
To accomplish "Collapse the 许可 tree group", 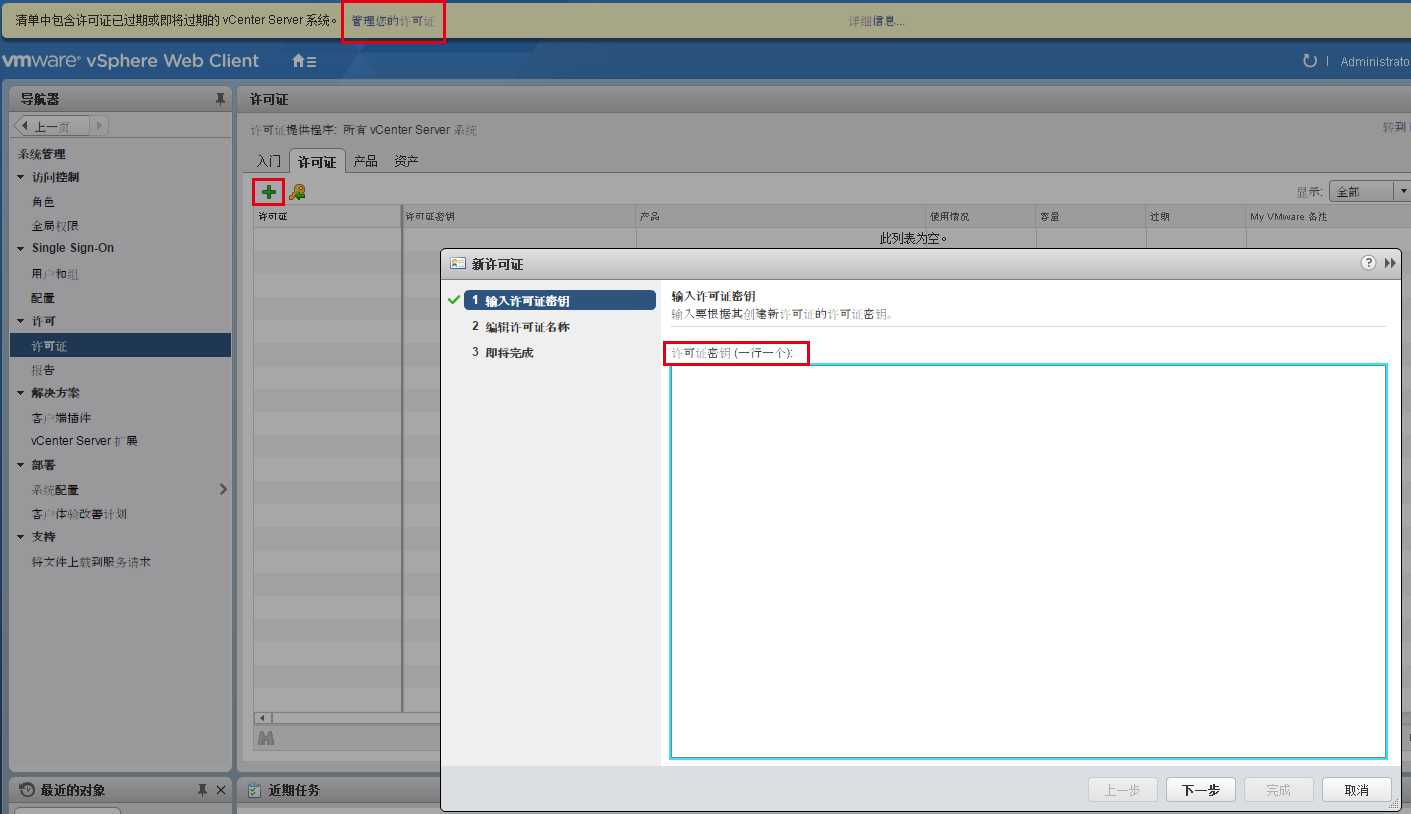I will coord(22,321).
